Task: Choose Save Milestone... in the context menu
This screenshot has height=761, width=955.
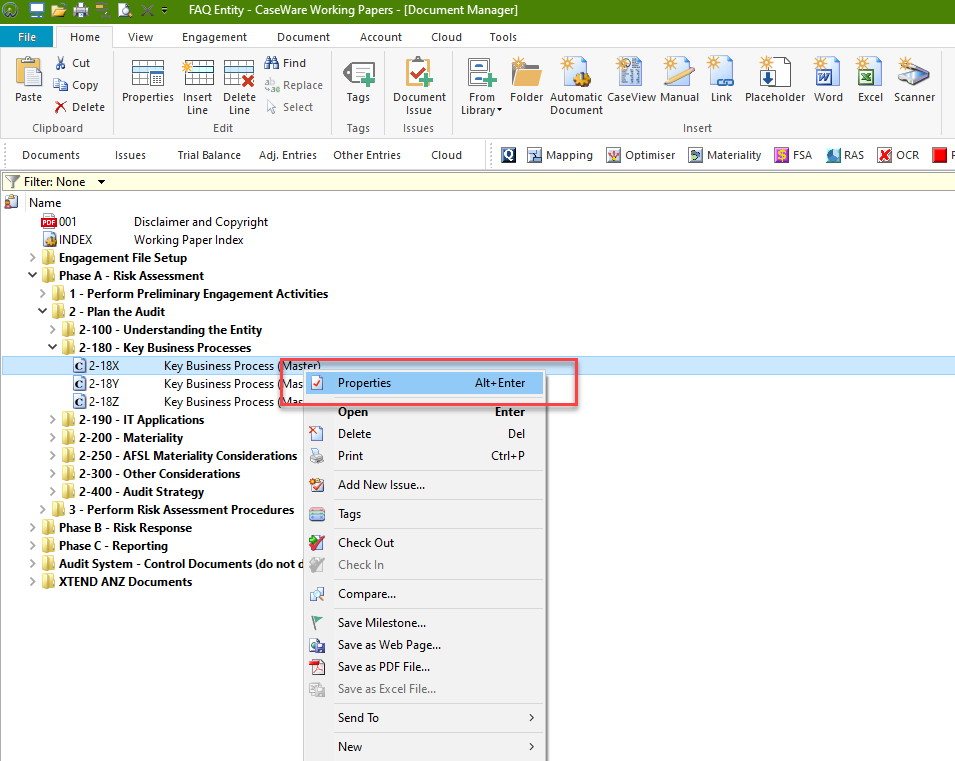Action: pyautogui.click(x=425, y=623)
